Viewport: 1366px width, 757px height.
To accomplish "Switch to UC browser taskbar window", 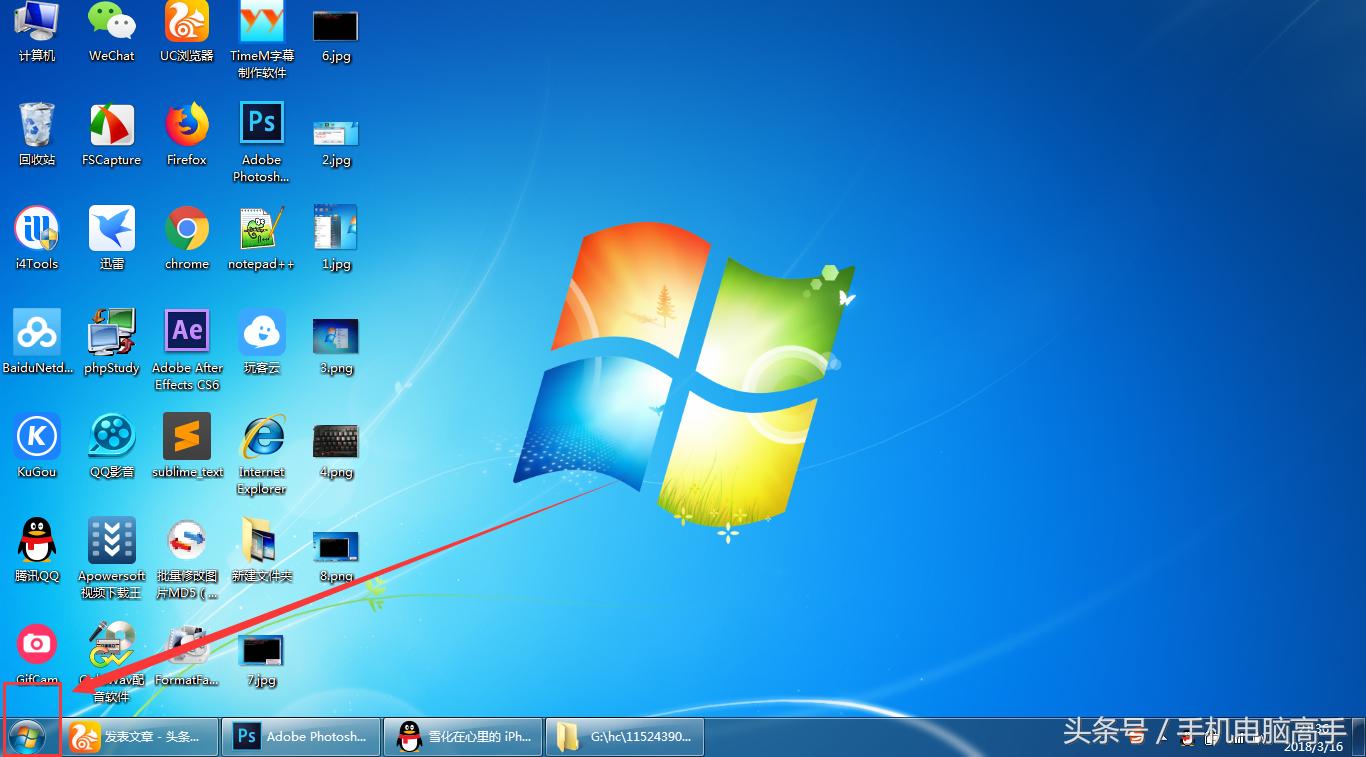I will (x=141, y=737).
